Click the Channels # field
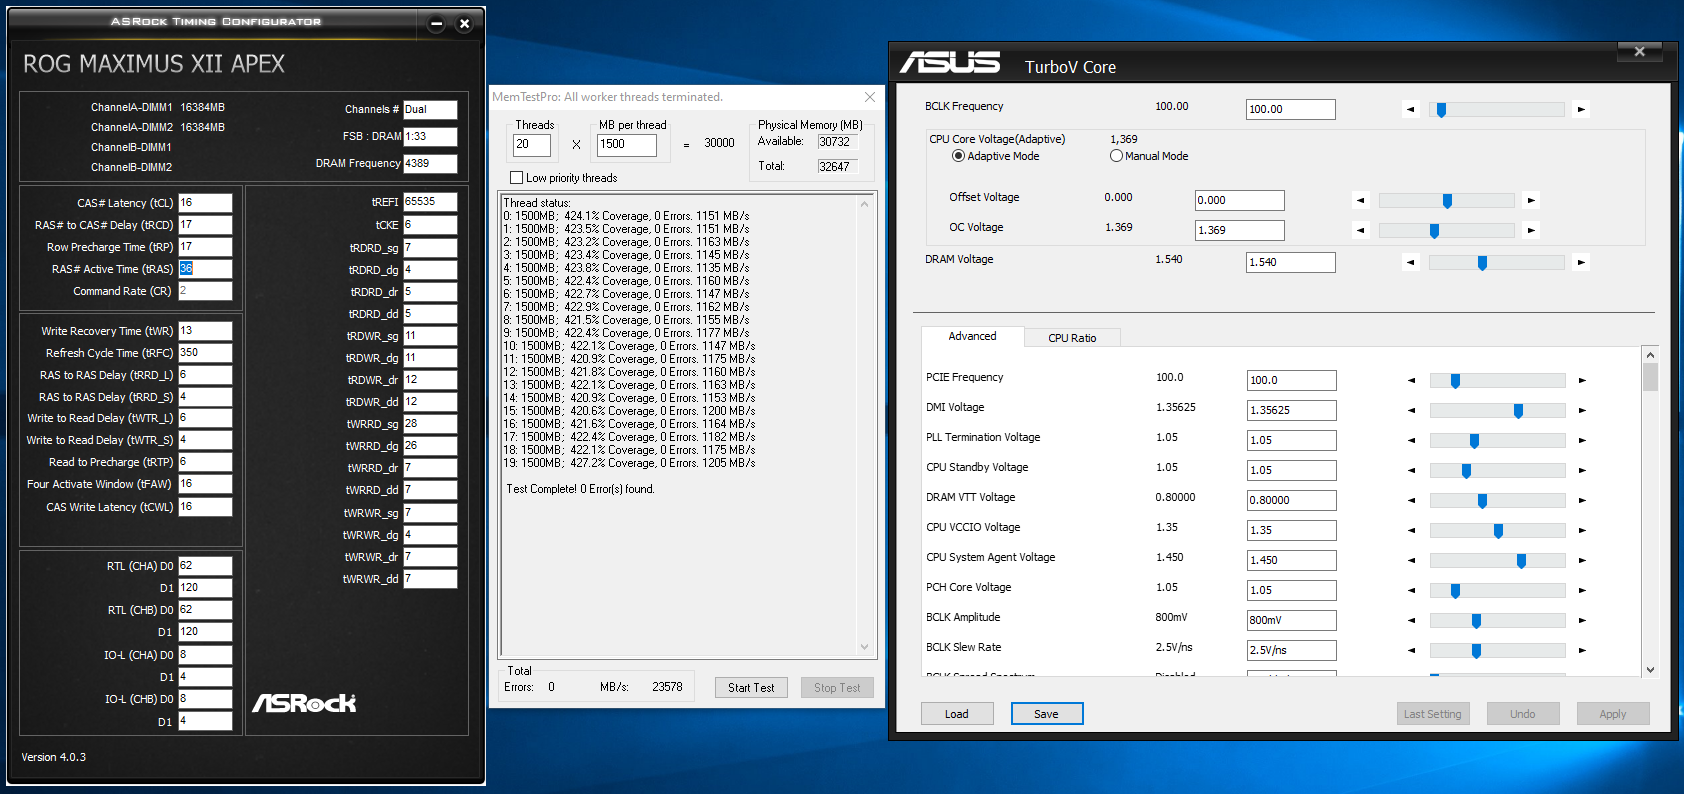 pos(430,110)
